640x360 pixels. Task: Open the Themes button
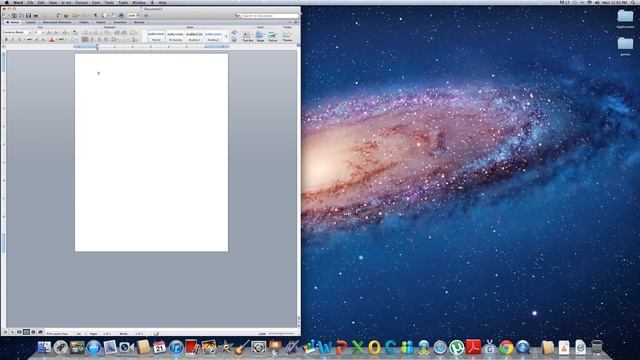(x=287, y=36)
